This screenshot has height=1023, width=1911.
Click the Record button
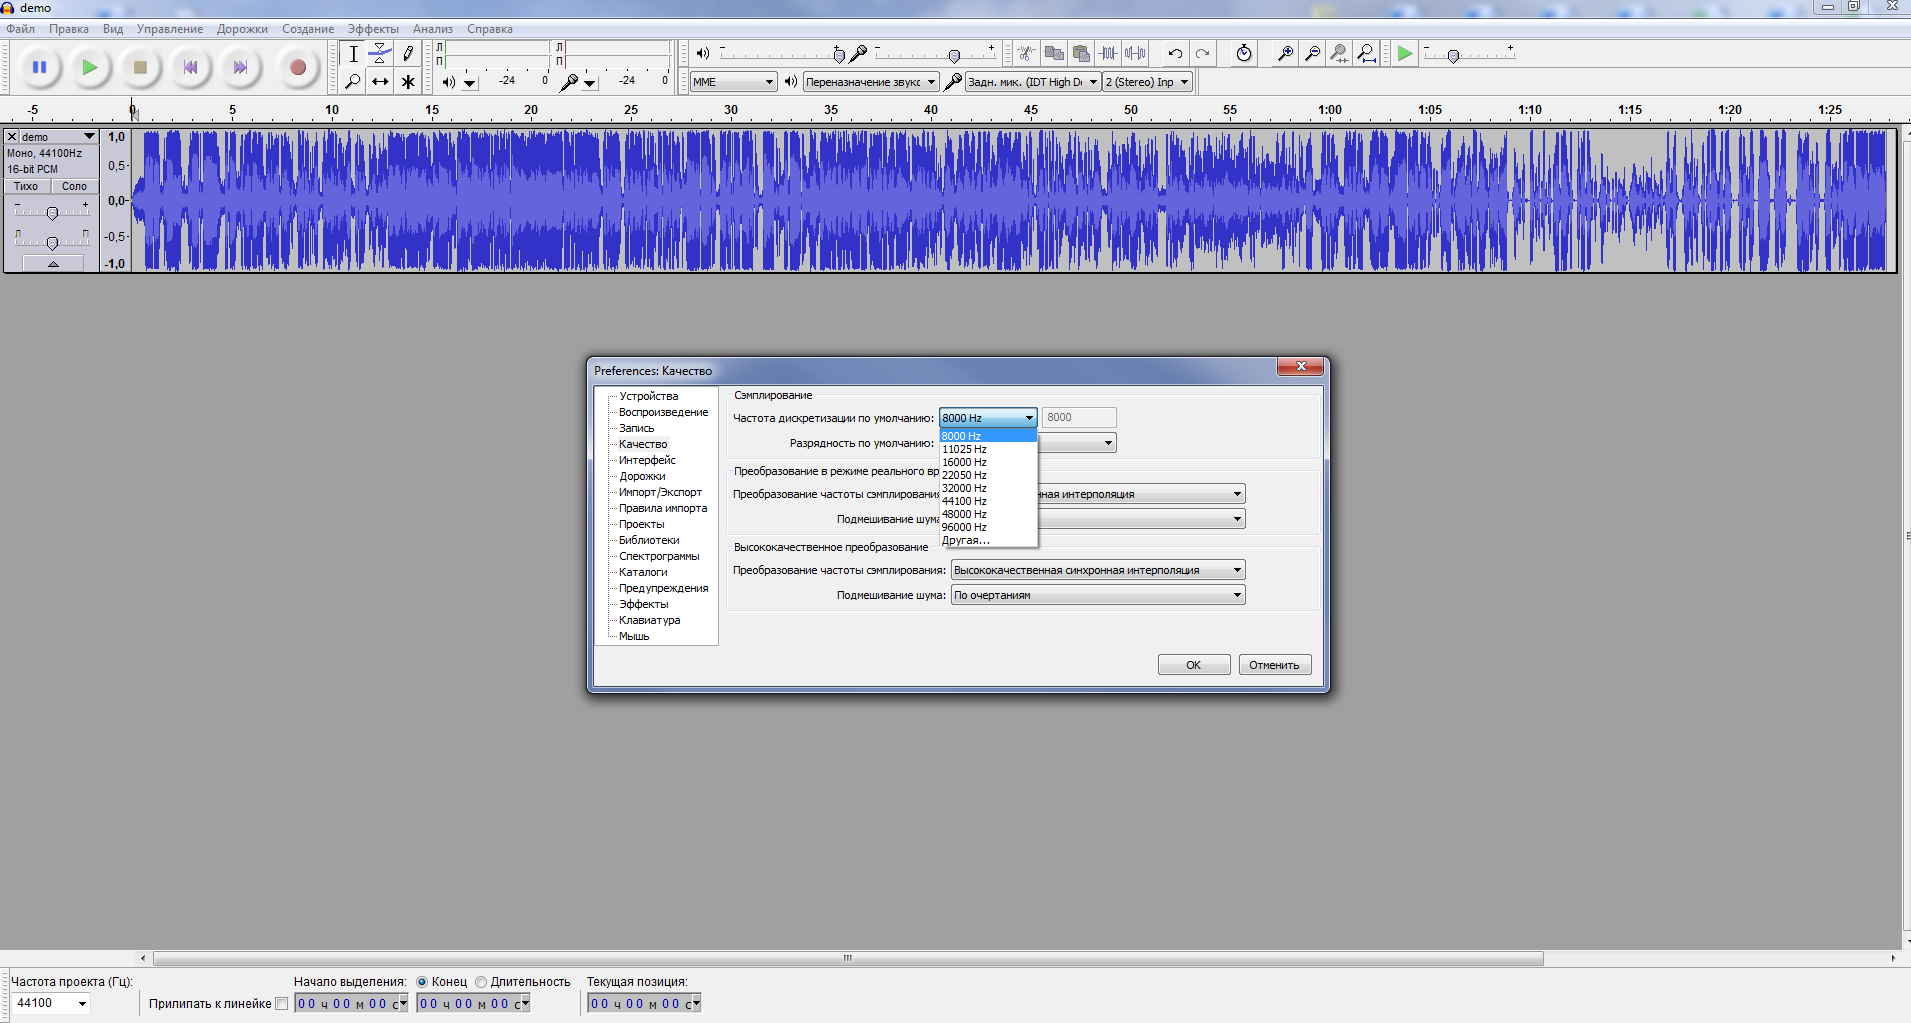coord(297,68)
